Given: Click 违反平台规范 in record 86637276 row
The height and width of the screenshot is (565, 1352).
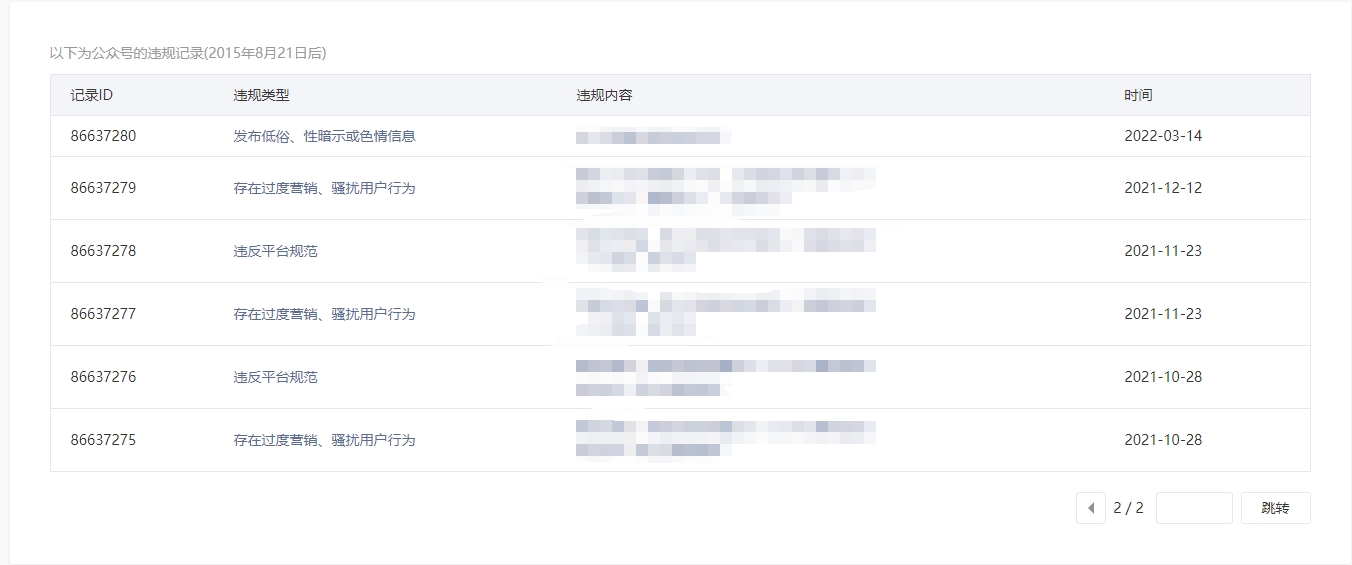Looking at the screenshot, I should tap(276, 377).
